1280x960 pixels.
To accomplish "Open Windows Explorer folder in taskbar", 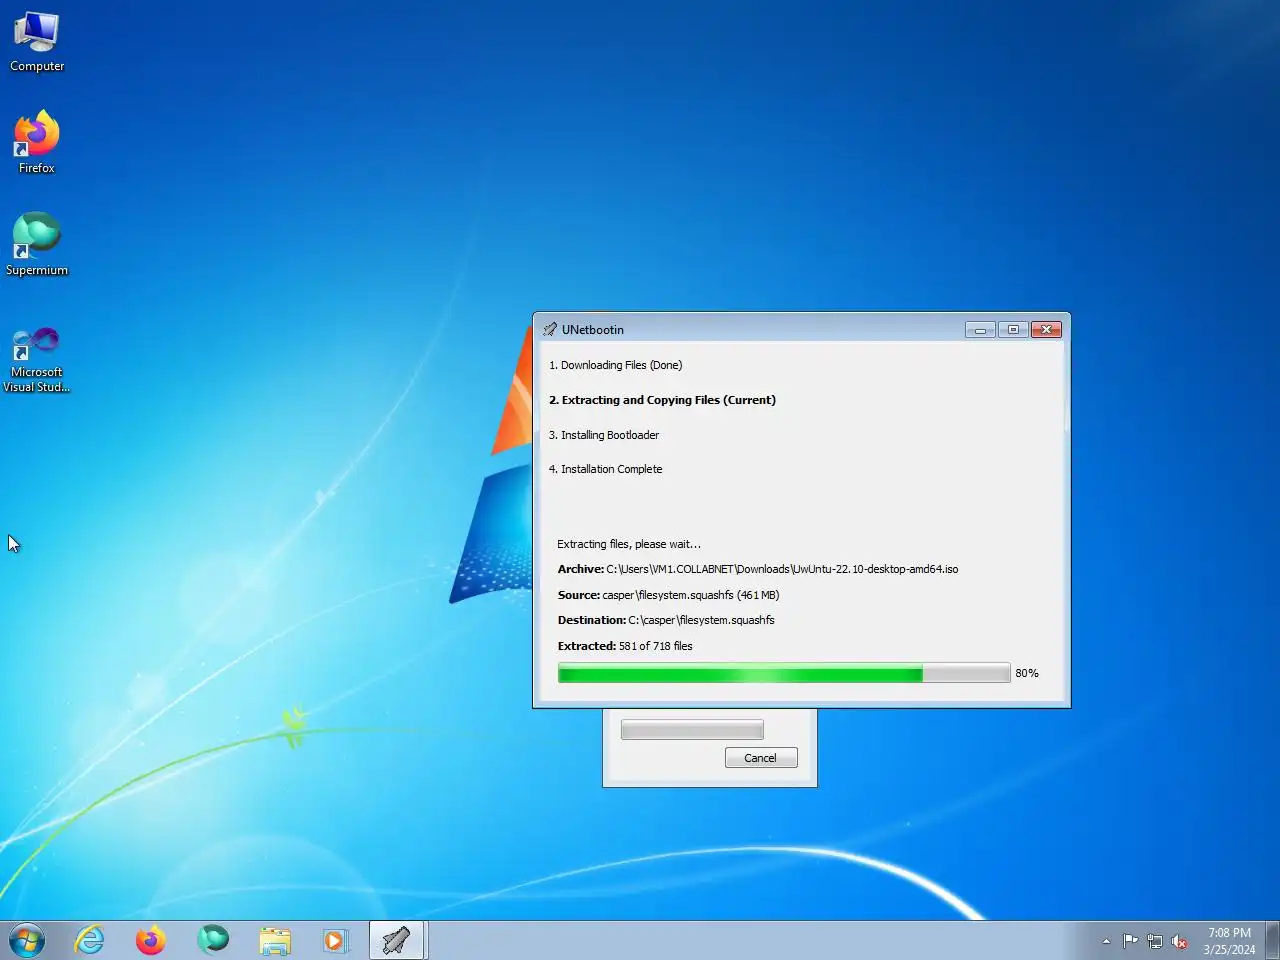I will (x=275, y=941).
